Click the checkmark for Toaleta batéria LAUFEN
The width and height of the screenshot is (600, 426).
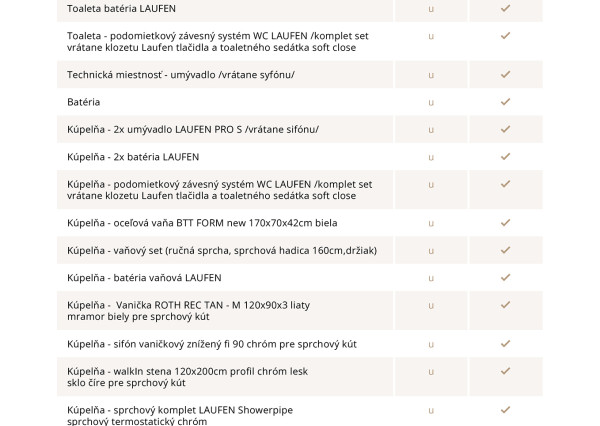coord(505,8)
